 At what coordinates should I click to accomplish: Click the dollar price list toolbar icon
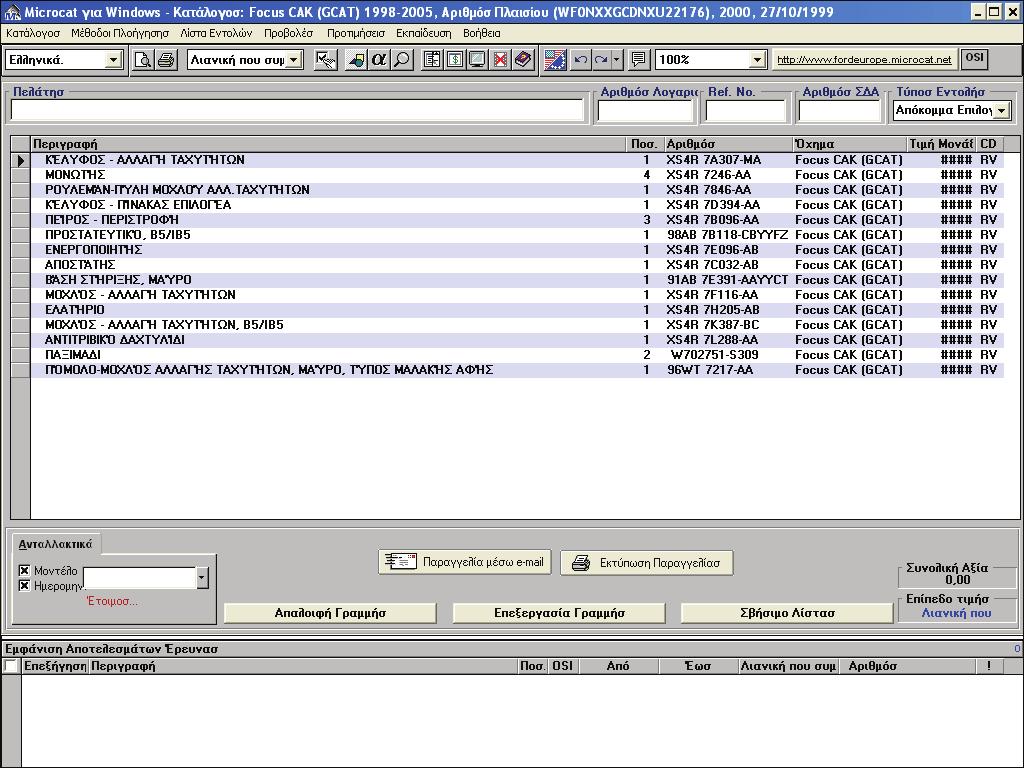[x=455, y=60]
